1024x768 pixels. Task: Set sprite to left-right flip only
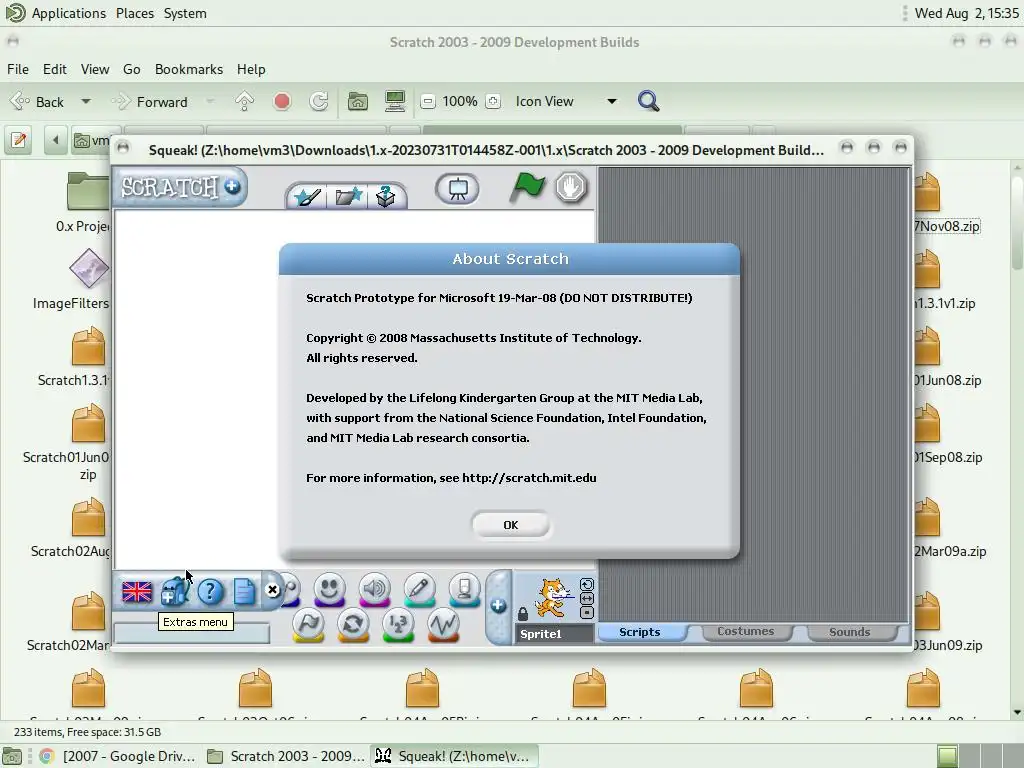pos(586,598)
